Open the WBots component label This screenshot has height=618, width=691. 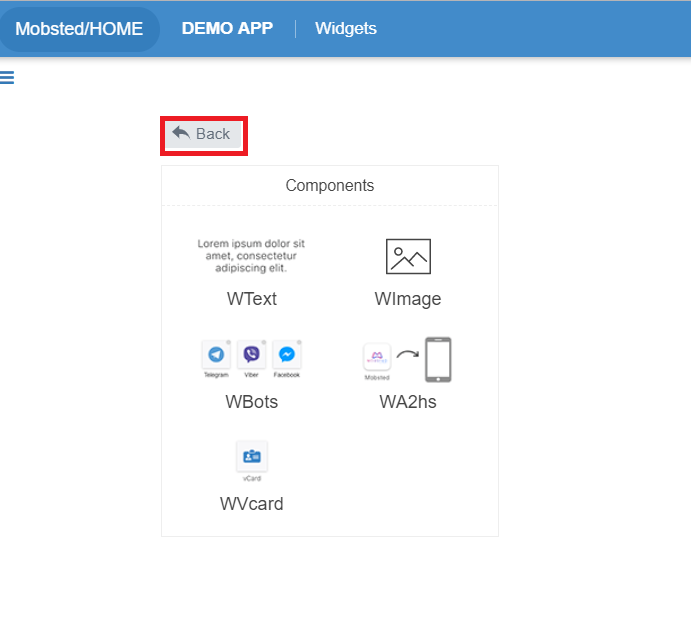click(x=251, y=402)
